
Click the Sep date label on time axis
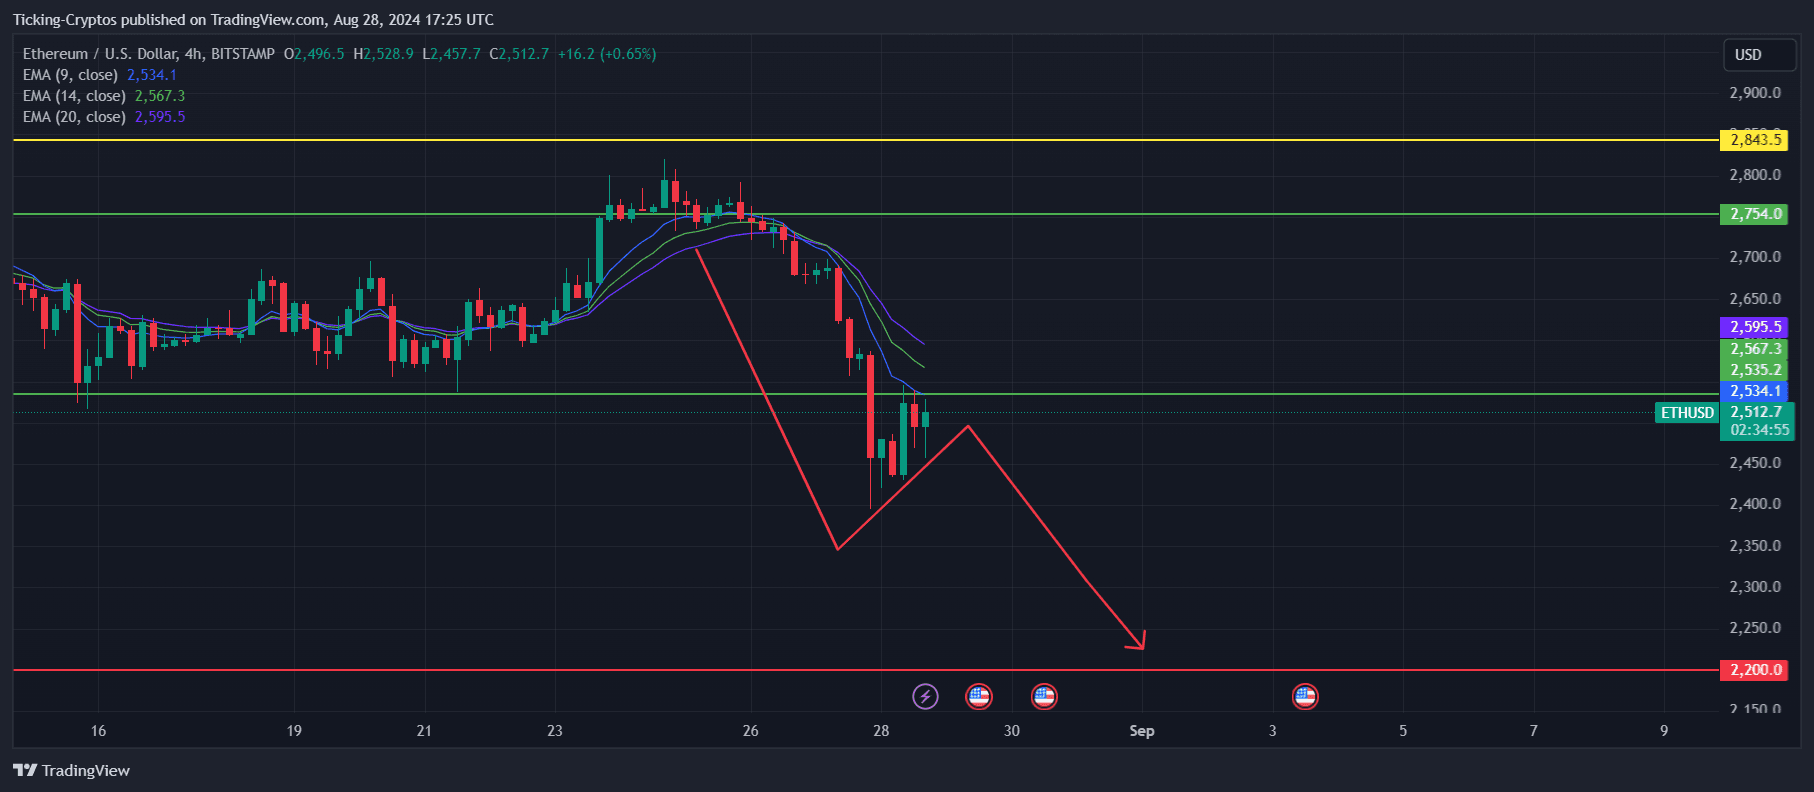coord(1142,731)
